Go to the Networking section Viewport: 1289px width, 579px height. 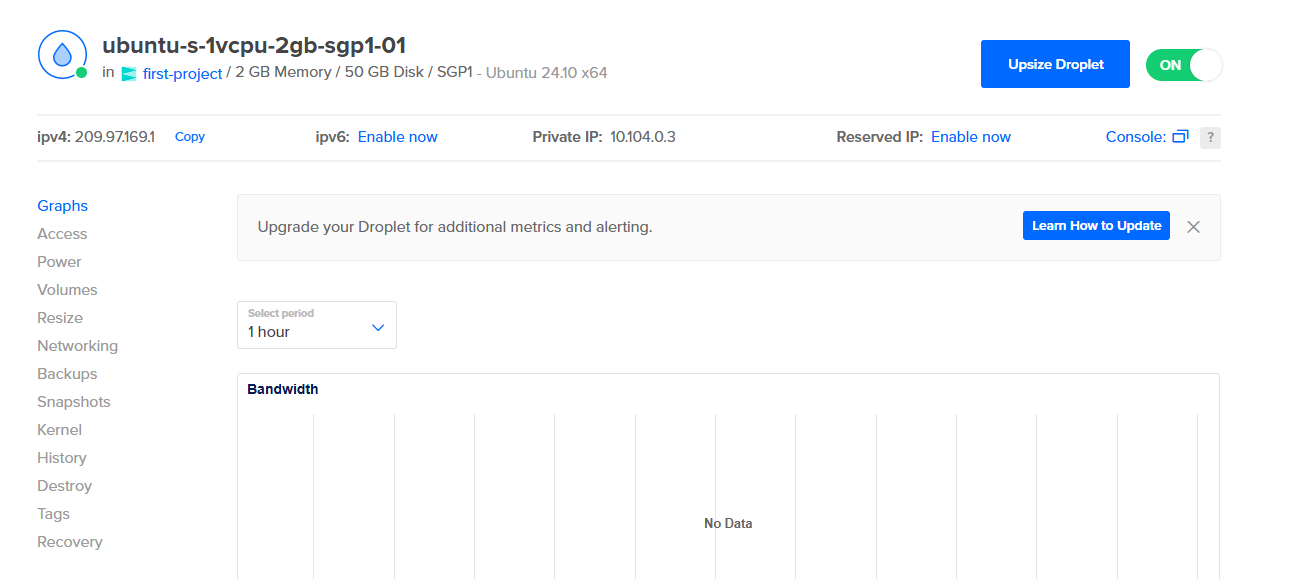point(77,346)
